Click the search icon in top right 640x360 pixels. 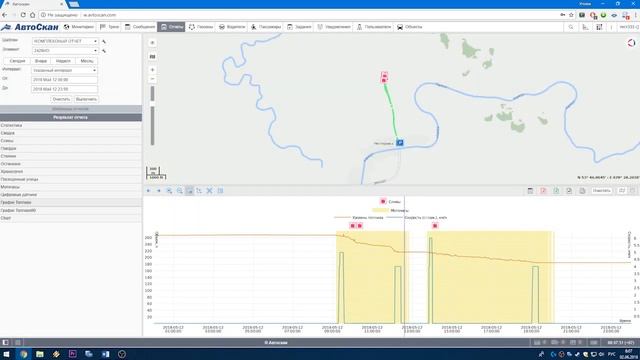tap(571, 27)
